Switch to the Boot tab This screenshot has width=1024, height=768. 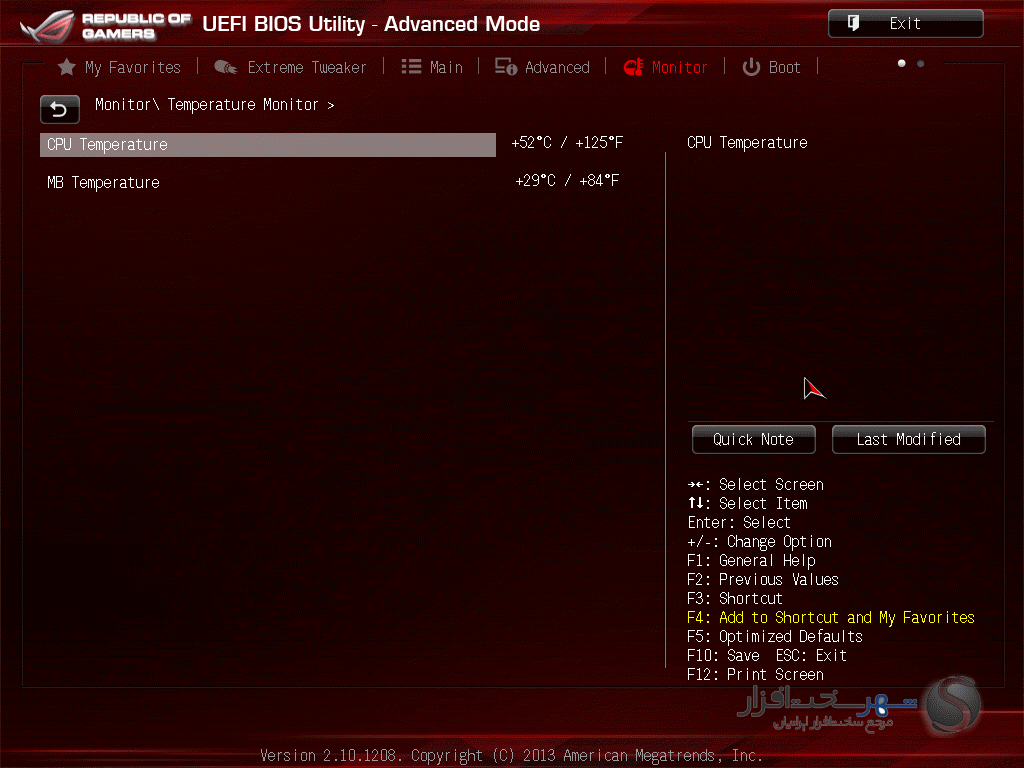pyautogui.click(x=784, y=67)
